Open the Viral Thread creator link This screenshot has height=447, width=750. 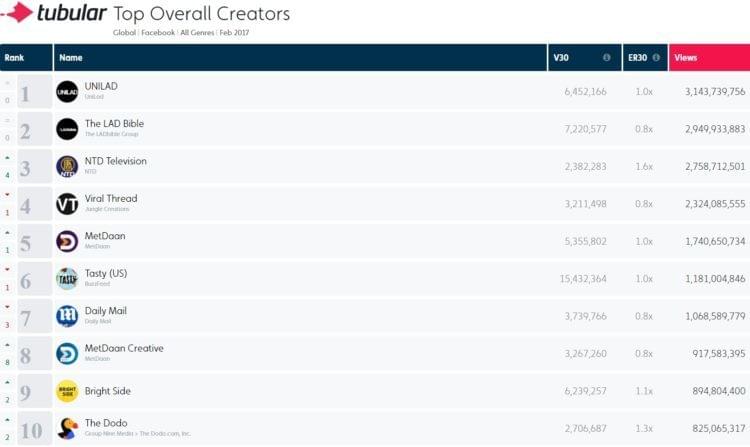pyautogui.click(x=111, y=198)
